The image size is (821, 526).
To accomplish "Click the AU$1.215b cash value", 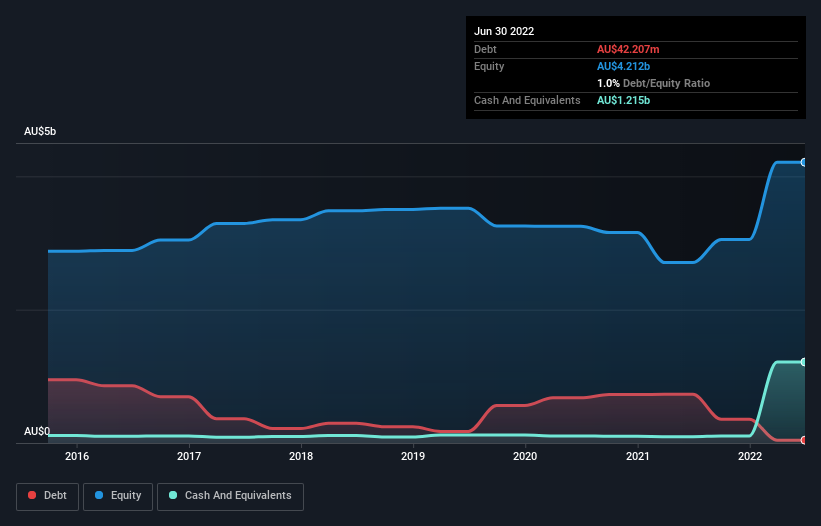I will 623,100.
